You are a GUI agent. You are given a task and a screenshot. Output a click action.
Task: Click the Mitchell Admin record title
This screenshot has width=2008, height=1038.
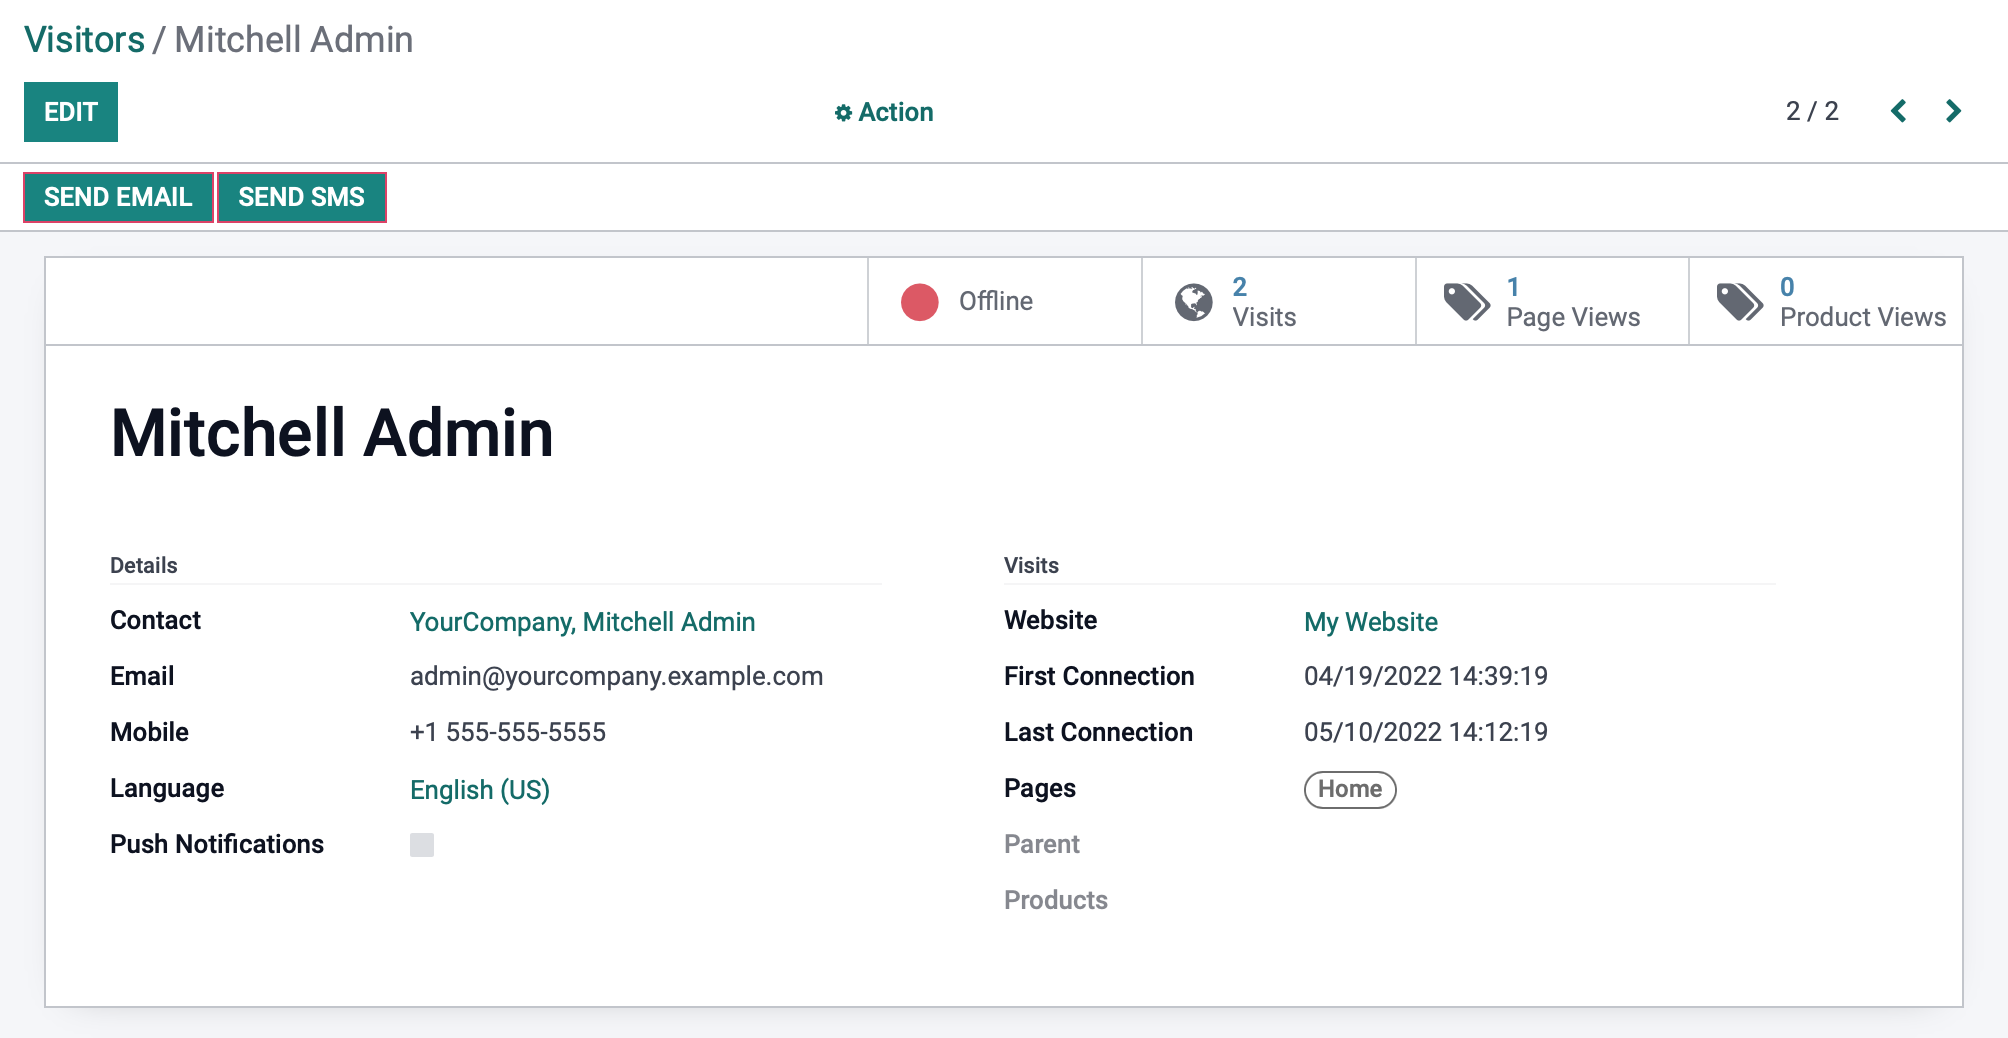[x=332, y=433]
